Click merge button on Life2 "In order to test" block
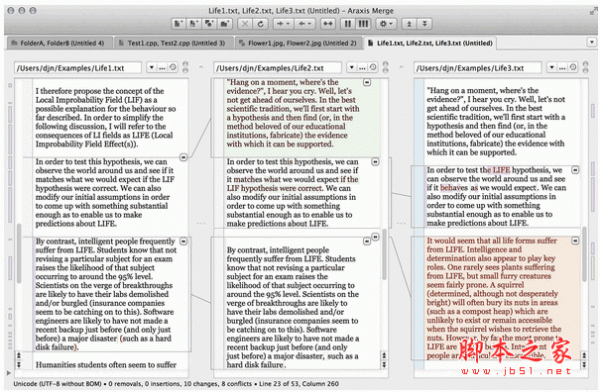 pos(375,162)
